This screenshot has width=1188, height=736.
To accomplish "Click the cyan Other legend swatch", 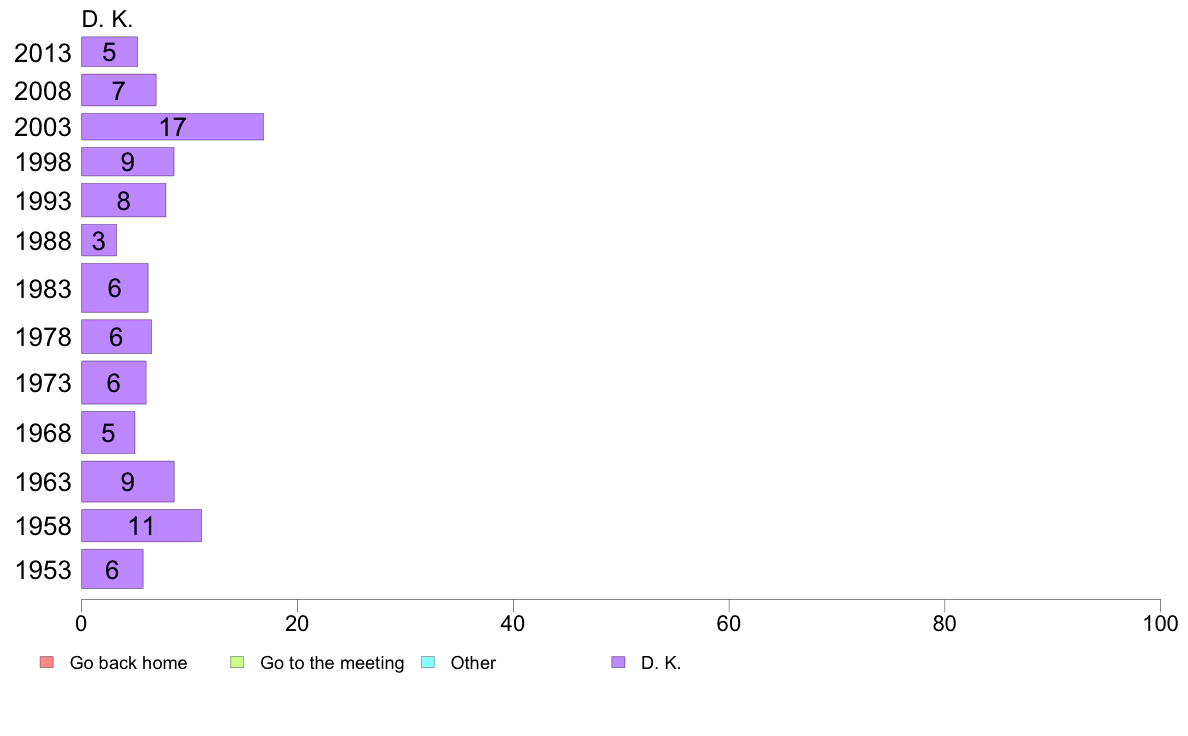I will coord(428,662).
